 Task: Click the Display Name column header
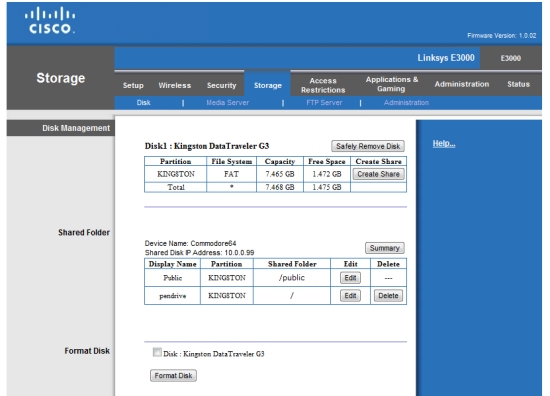(x=173, y=264)
